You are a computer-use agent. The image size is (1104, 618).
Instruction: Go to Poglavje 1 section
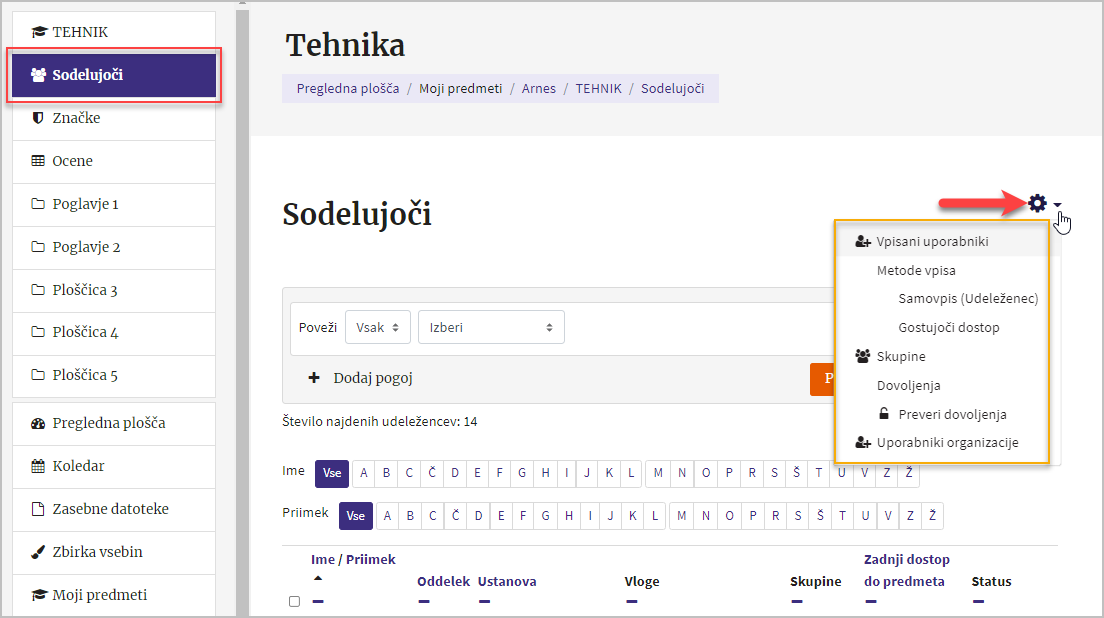(114, 204)
